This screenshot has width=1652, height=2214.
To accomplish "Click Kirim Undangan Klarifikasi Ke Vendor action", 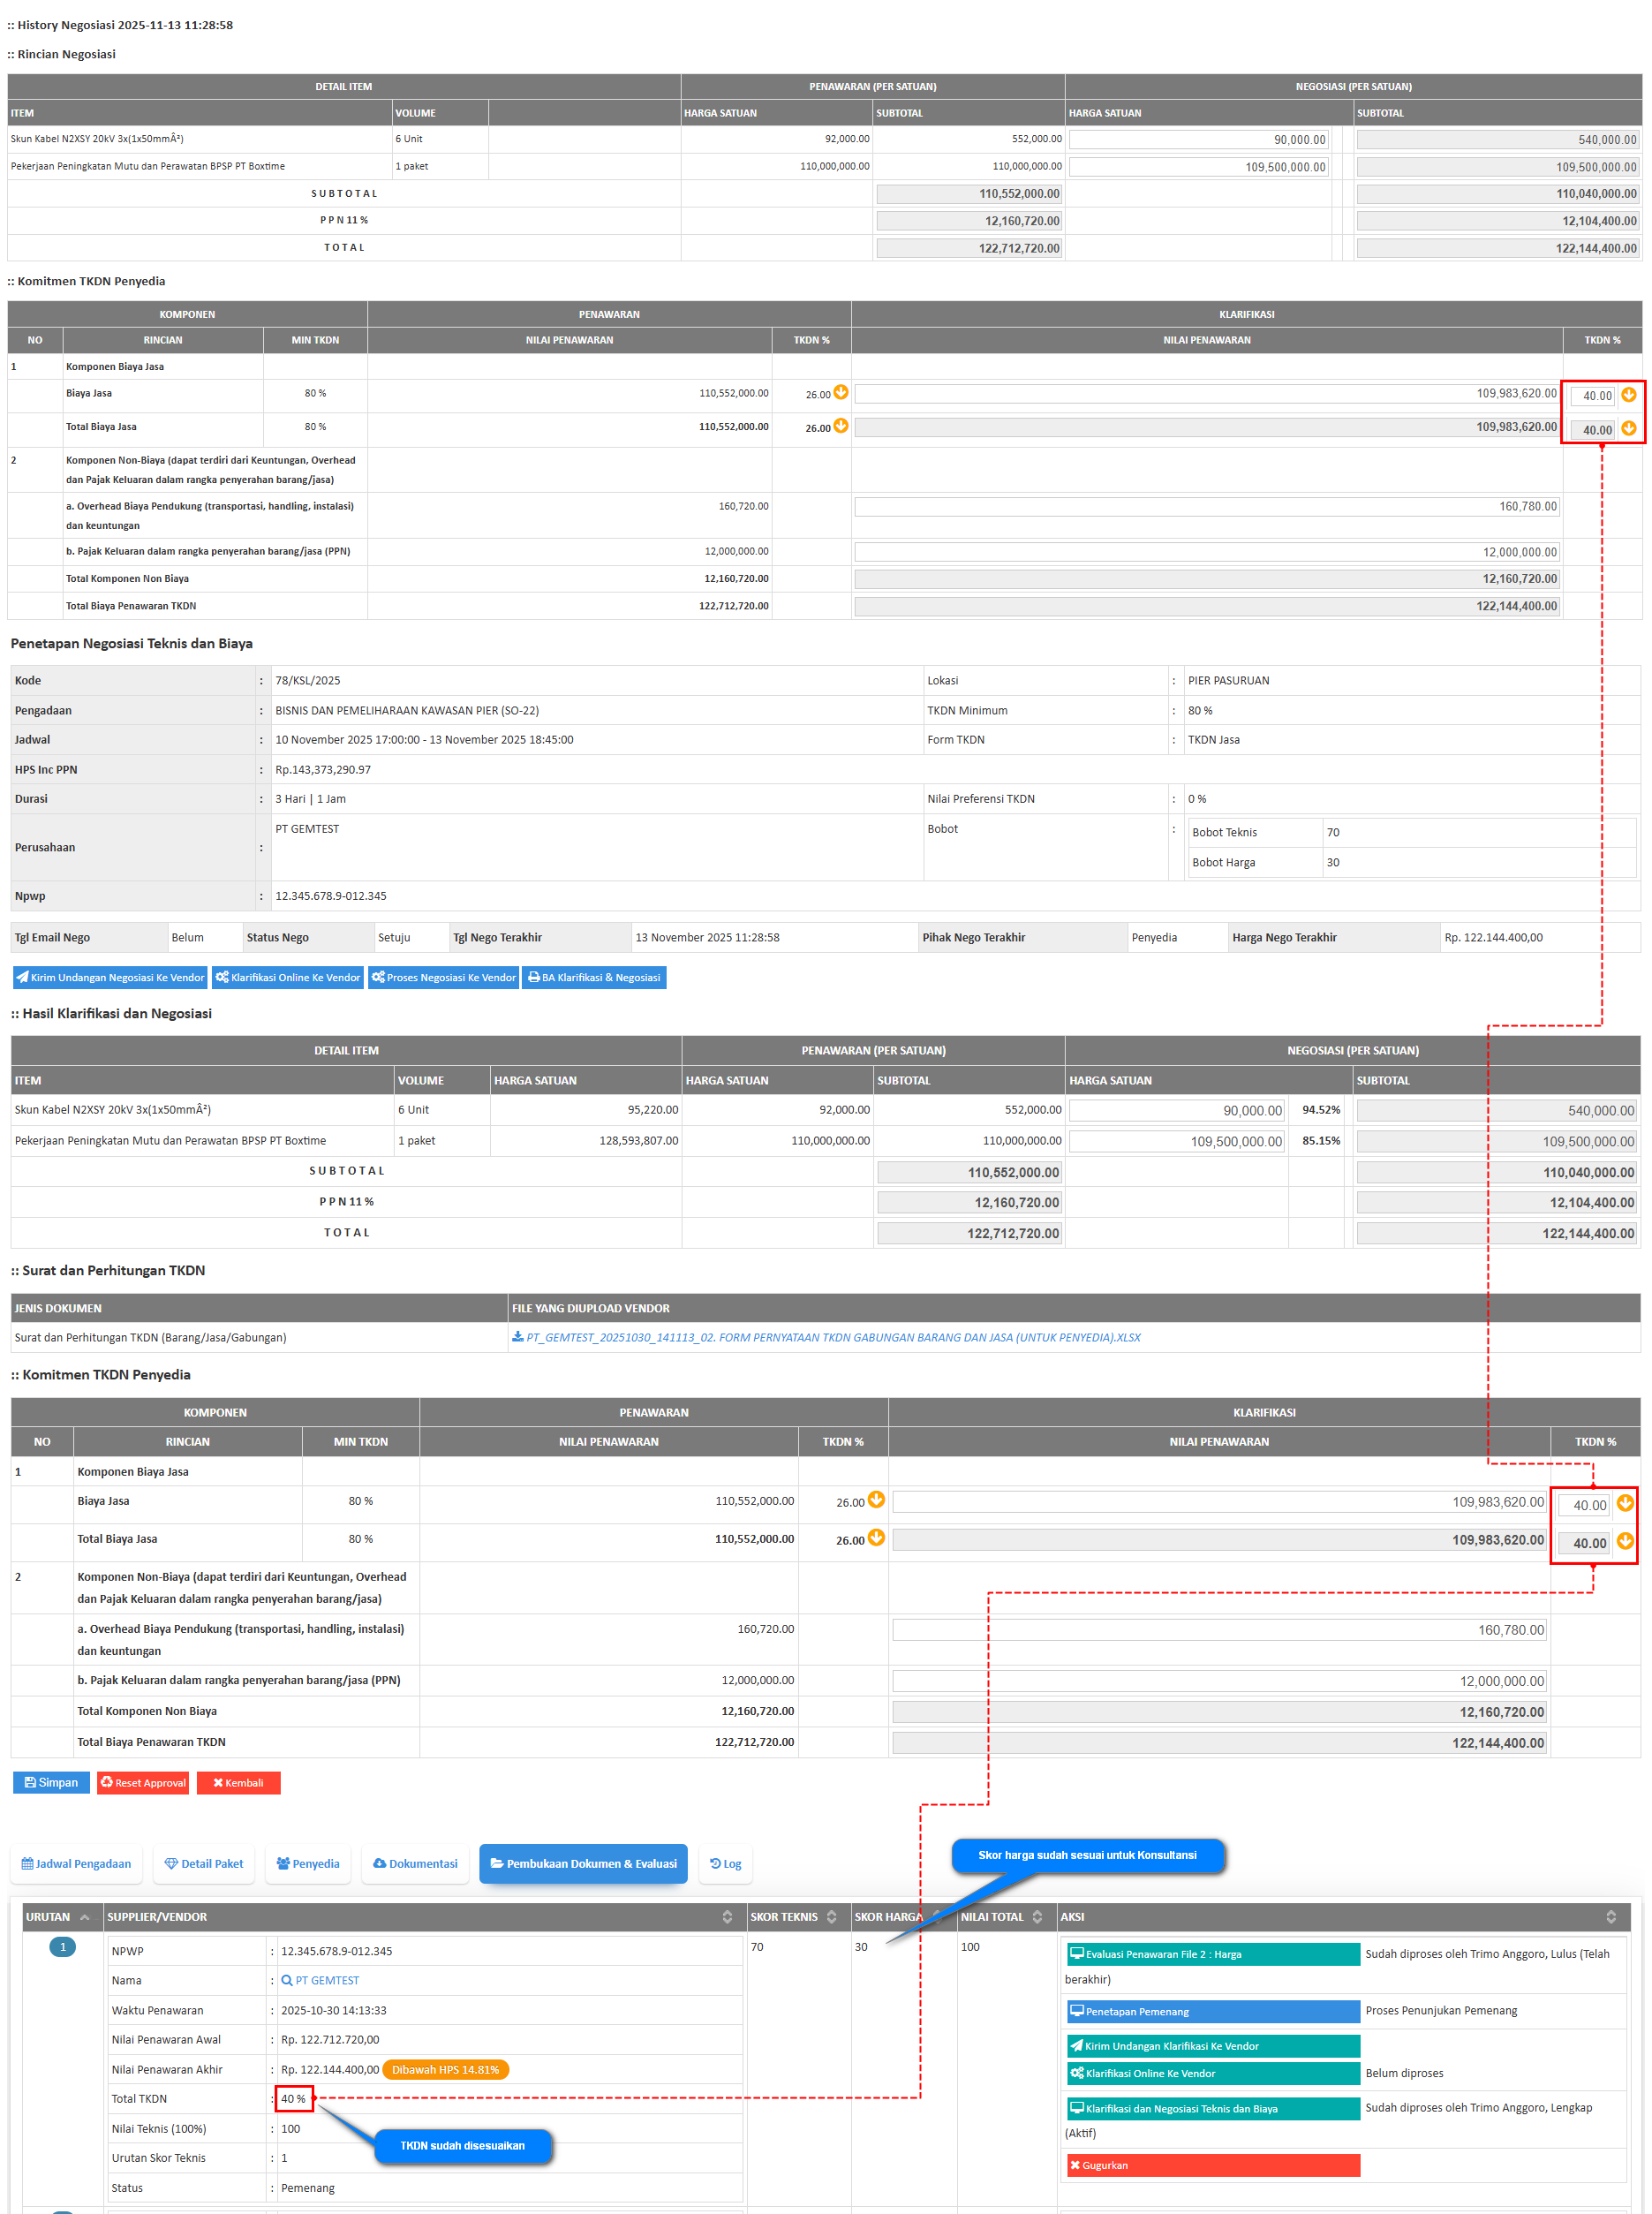I will pos(1213,2046).
